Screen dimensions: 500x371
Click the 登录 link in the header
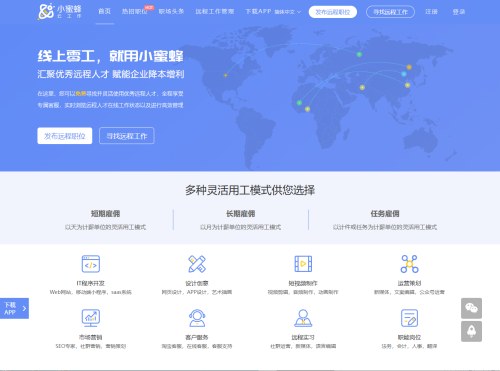click(x=459, y=12)
